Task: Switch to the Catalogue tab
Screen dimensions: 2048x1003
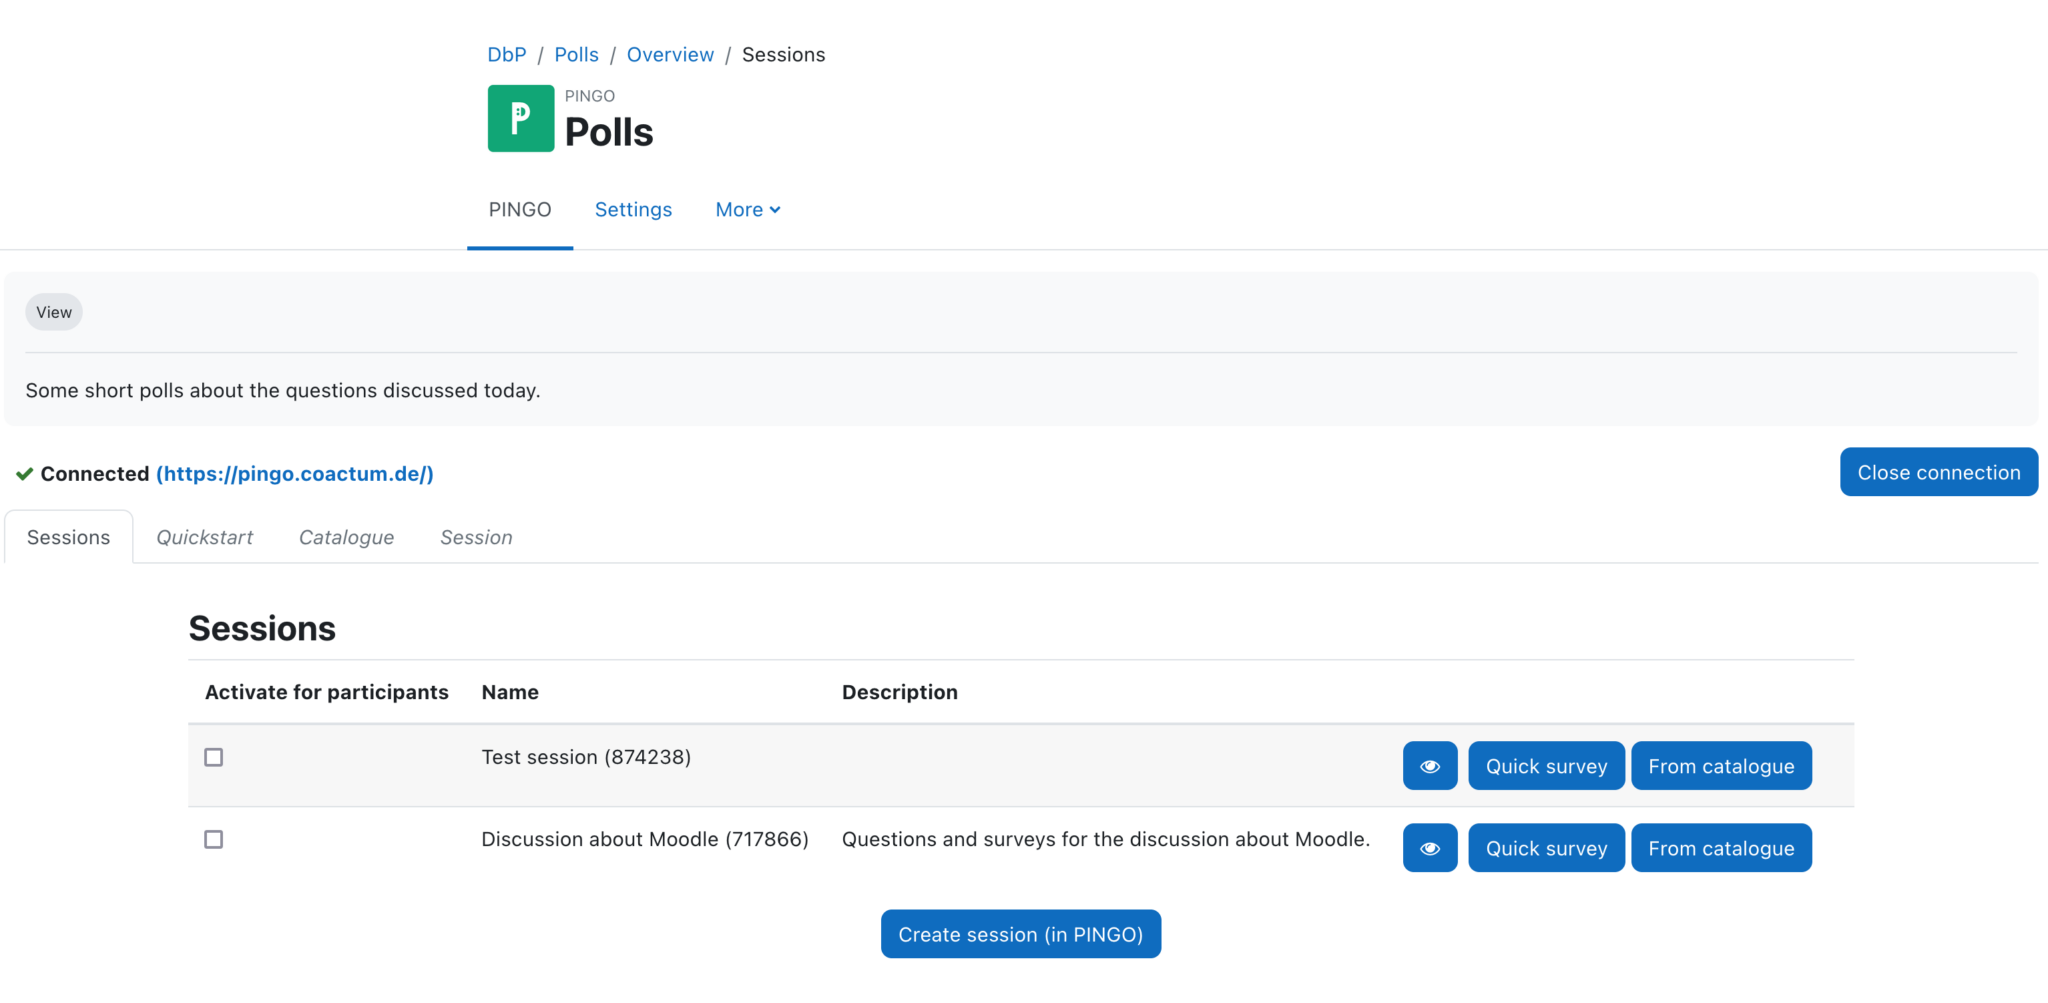Action: tap(346, 537)
